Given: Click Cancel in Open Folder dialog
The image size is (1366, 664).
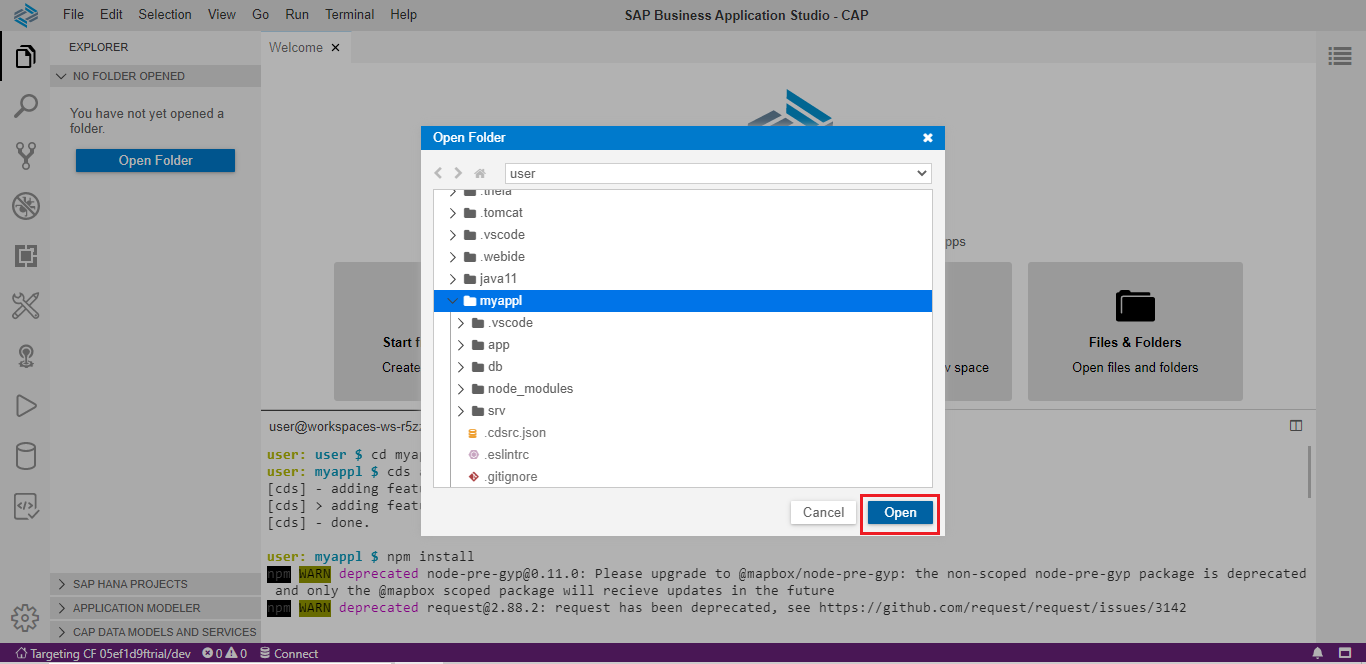Looking at the screenshot, I should [x=823, y=513].
